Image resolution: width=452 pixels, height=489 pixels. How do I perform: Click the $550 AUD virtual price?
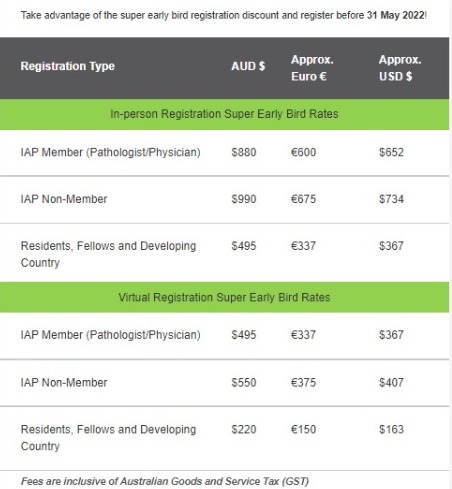tap(244, 382)
